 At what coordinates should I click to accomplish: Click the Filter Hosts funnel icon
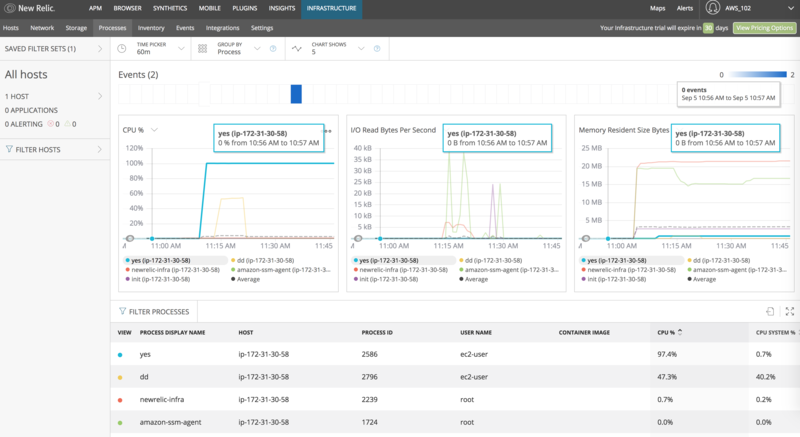tap(9, 149)
